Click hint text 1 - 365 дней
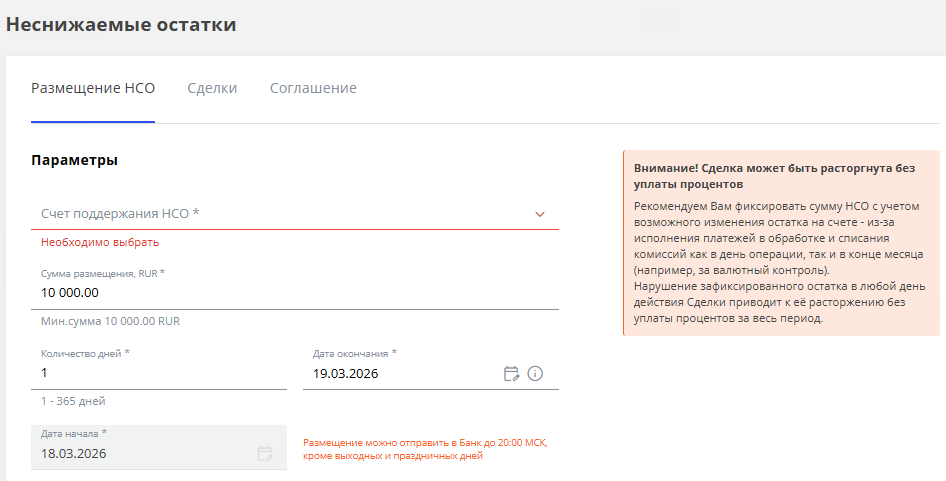Image resolution: width=946 pixels, height=481 pixels. 73,401
